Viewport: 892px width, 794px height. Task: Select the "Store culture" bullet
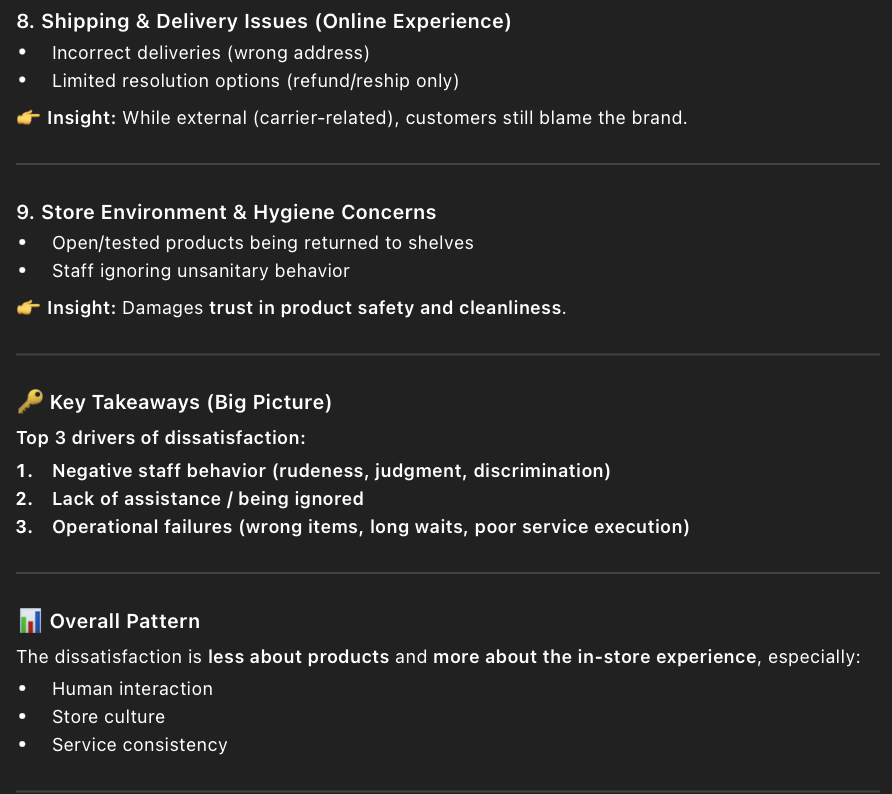pos(108,717)
